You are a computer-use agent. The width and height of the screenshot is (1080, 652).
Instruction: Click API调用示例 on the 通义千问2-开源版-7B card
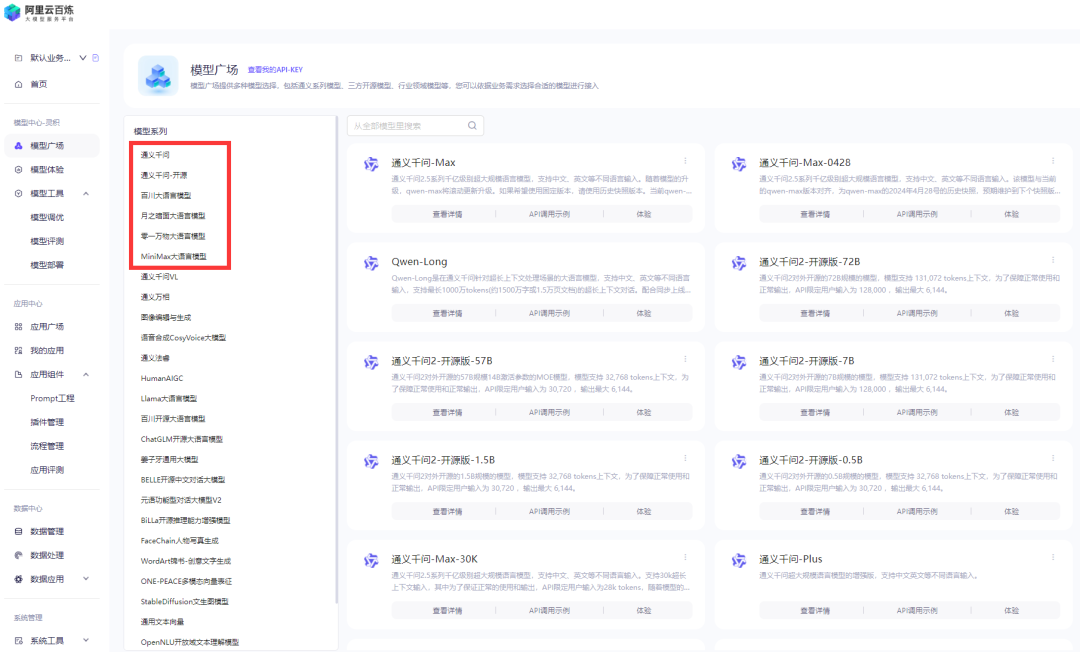click(x=917, y=412)
